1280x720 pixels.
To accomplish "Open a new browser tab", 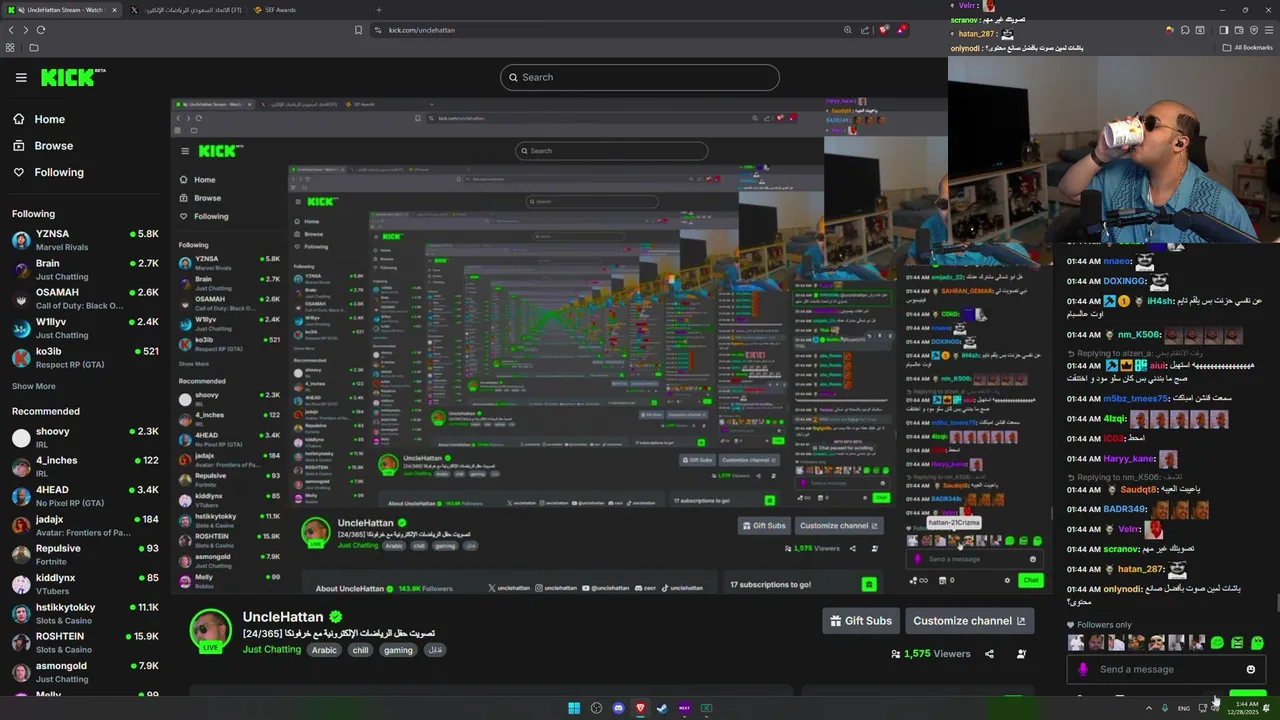I will click(378, 10).
